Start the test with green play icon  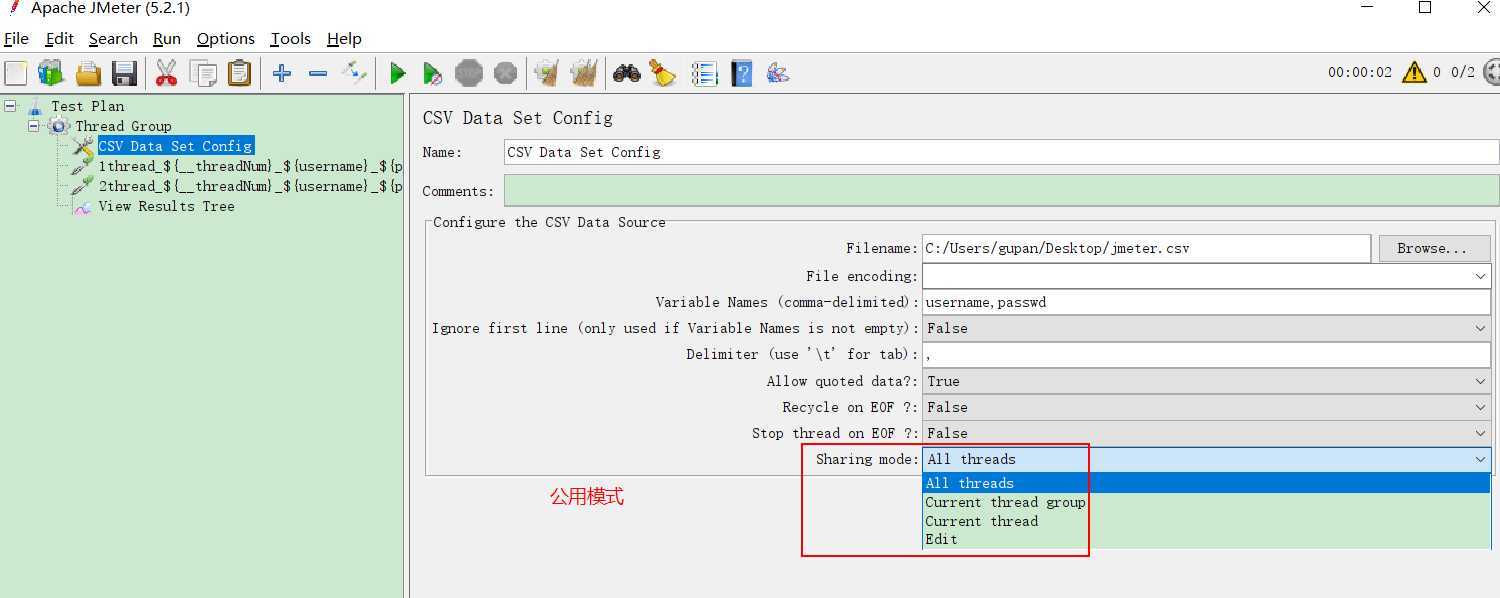397,73
